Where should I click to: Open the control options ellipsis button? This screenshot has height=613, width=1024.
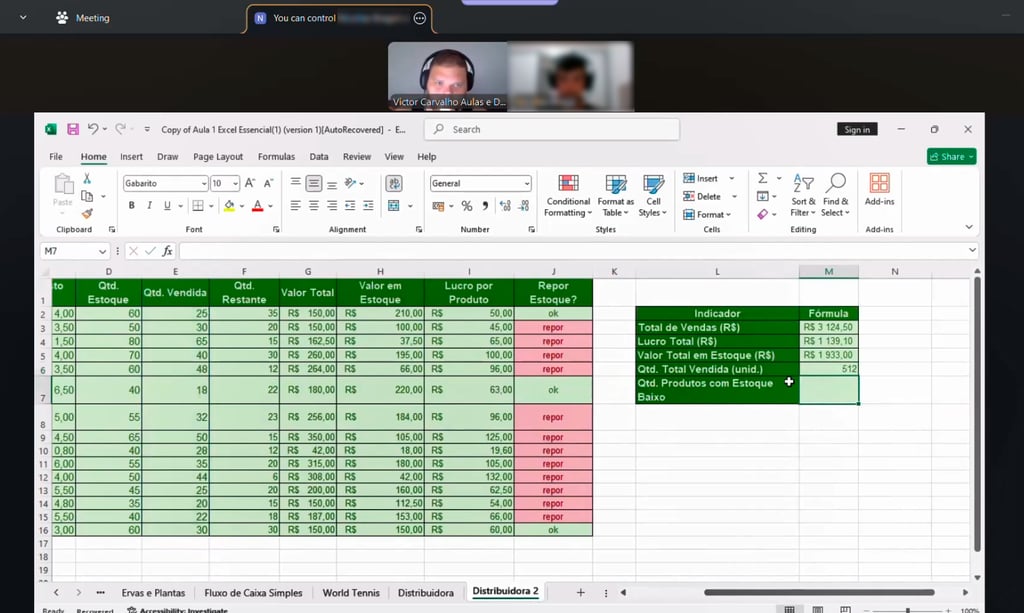click(x=420, y=18)
